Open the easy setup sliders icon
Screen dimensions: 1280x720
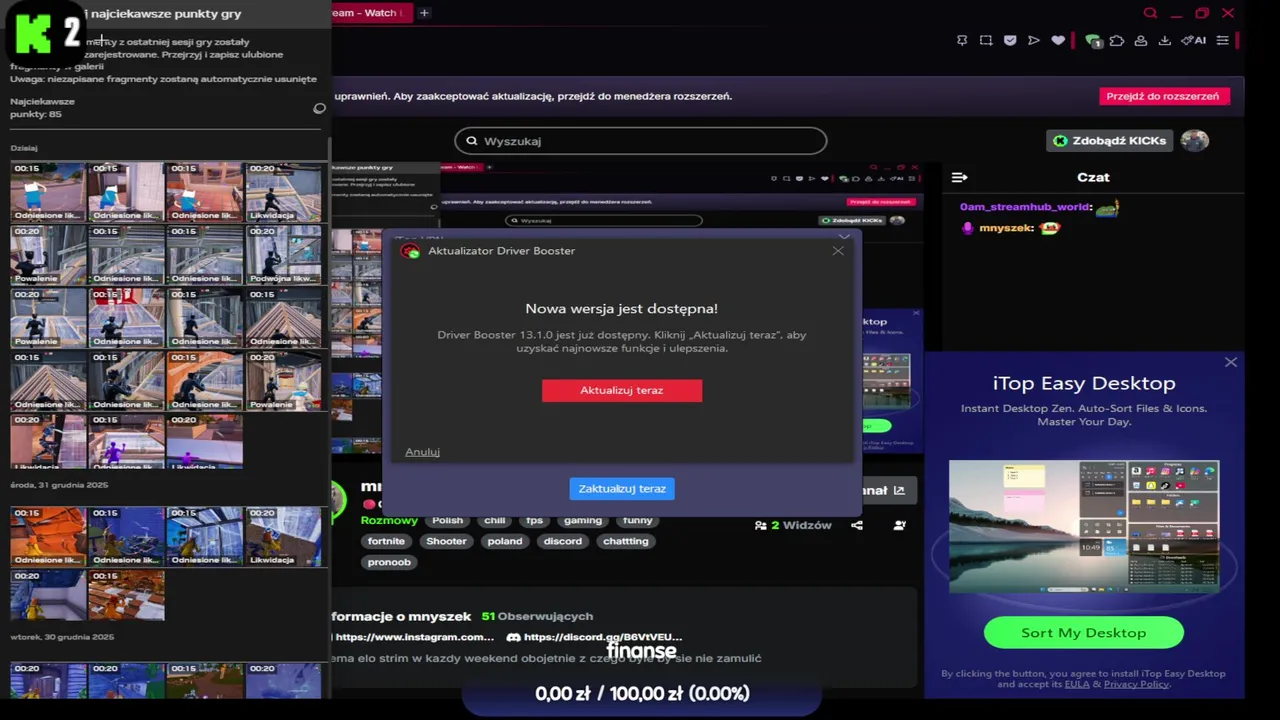point(1222,40)
